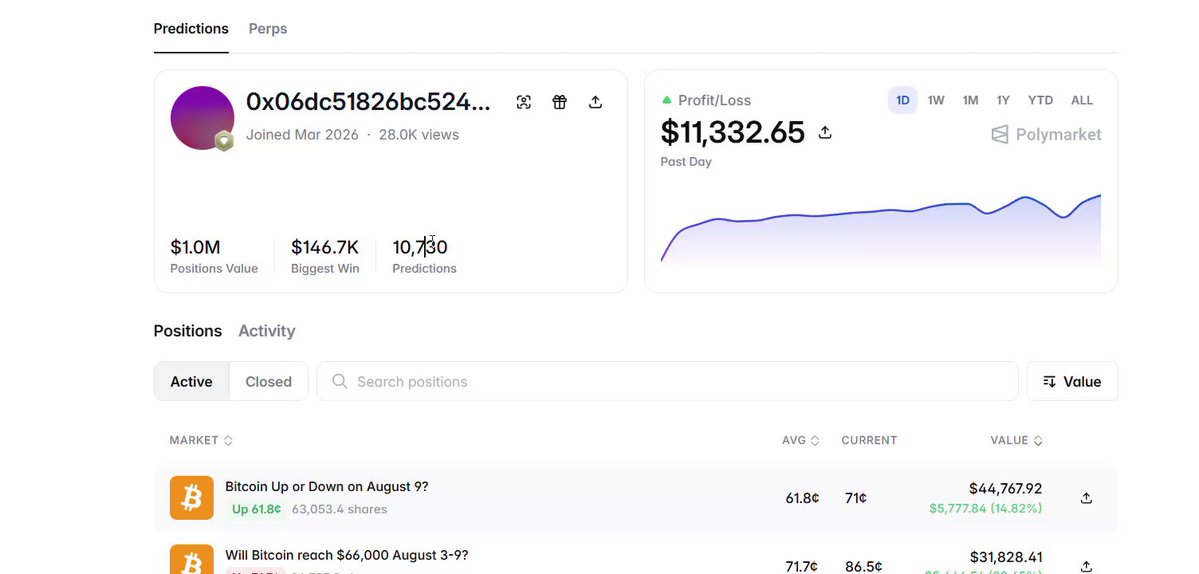This screenshot has height=574, width=1199.
Task: Click the Predictions count stat
Action: (x=424, y=256)
